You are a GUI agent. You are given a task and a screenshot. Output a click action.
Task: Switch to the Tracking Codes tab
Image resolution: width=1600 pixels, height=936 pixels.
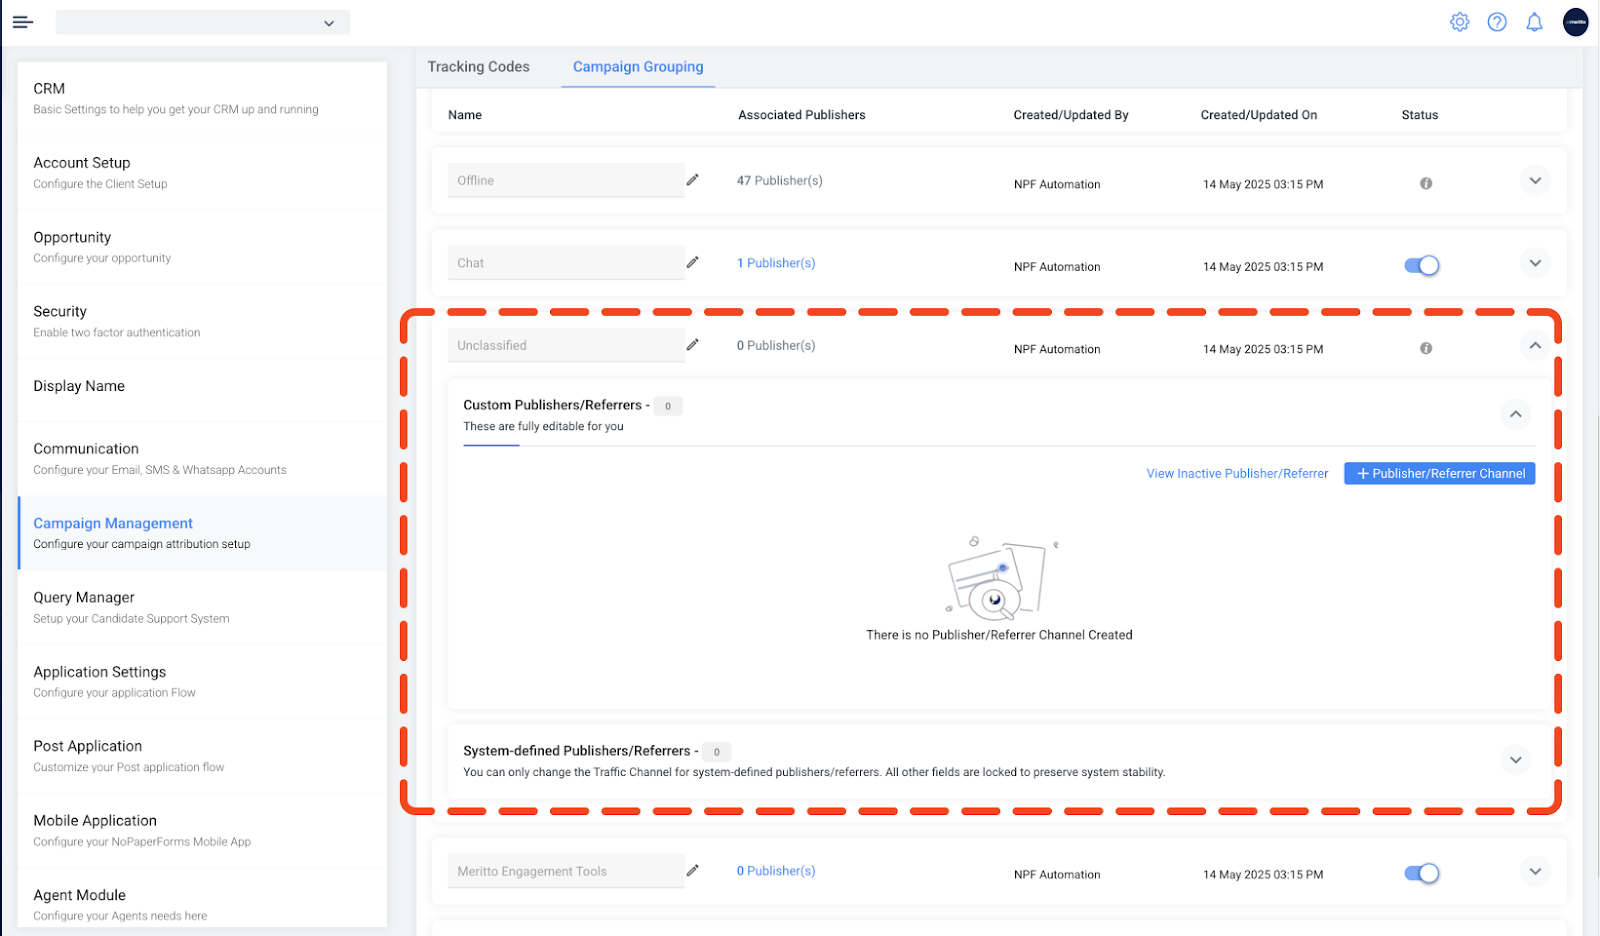tap(478, 67)
